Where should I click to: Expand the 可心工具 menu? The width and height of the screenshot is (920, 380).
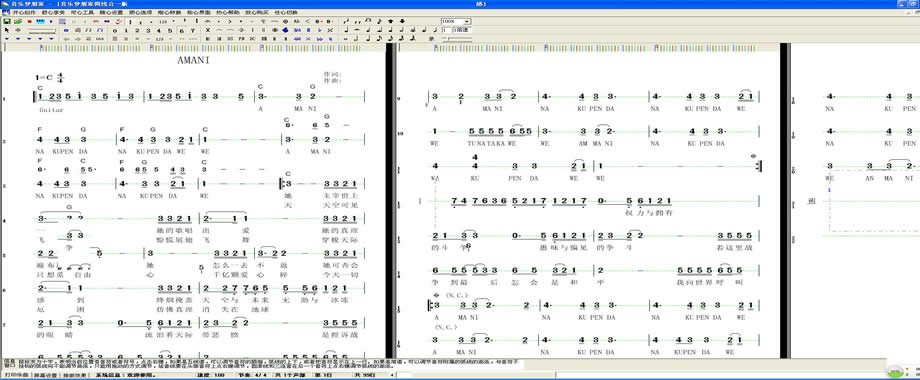(x=82, y=12)
